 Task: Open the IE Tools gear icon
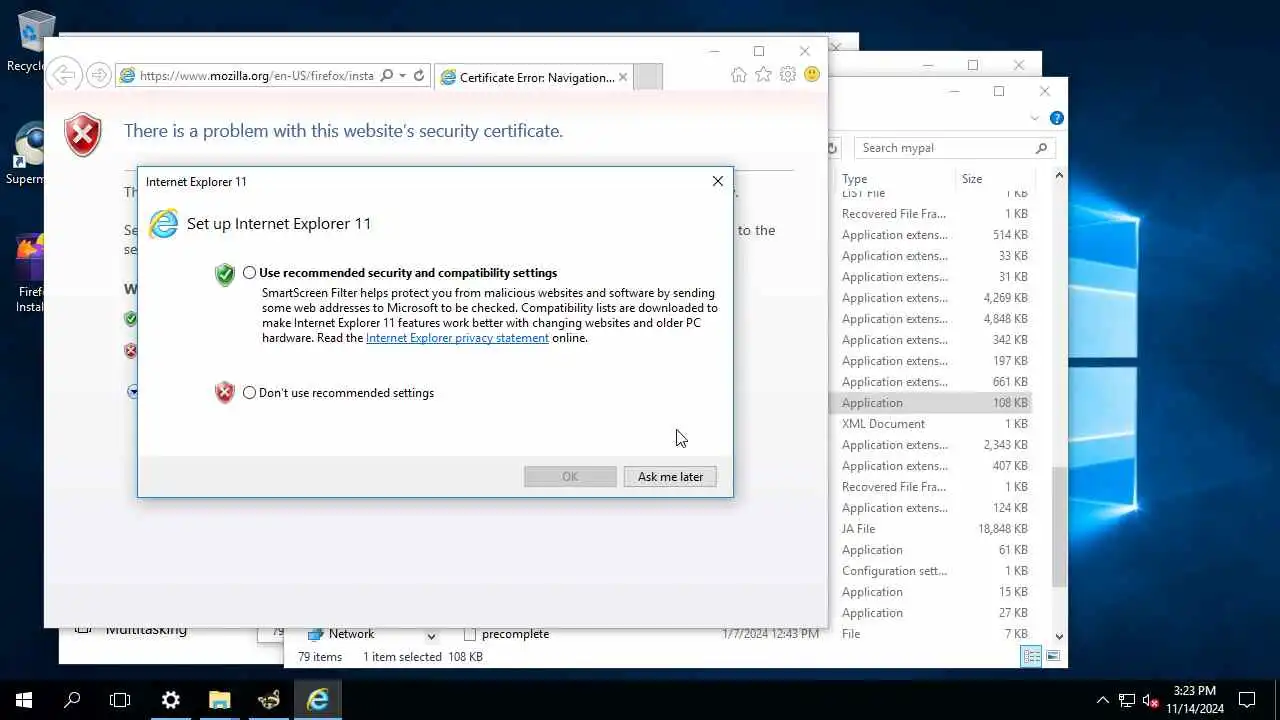click(x=788, y=75)
